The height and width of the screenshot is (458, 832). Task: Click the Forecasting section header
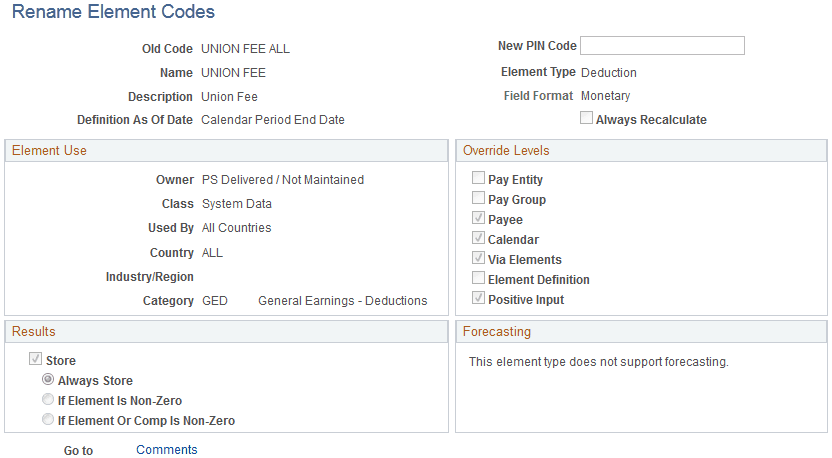(497, 332)
